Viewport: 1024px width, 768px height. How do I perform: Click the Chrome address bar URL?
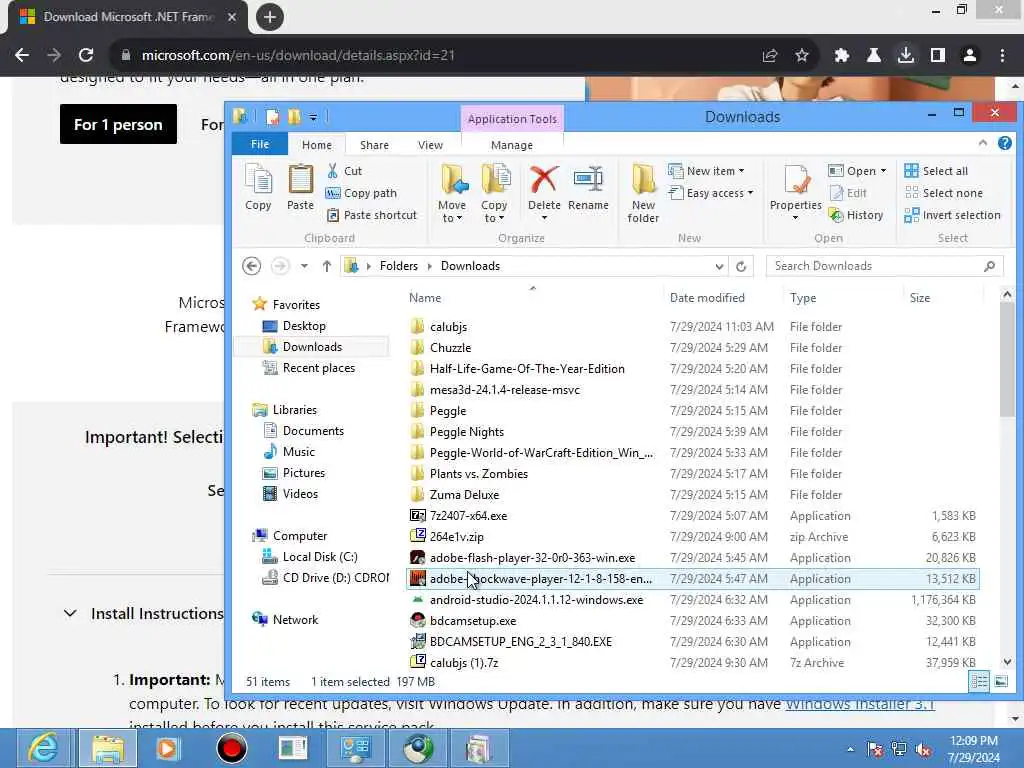pyautogui.click(x=298, y=56)
